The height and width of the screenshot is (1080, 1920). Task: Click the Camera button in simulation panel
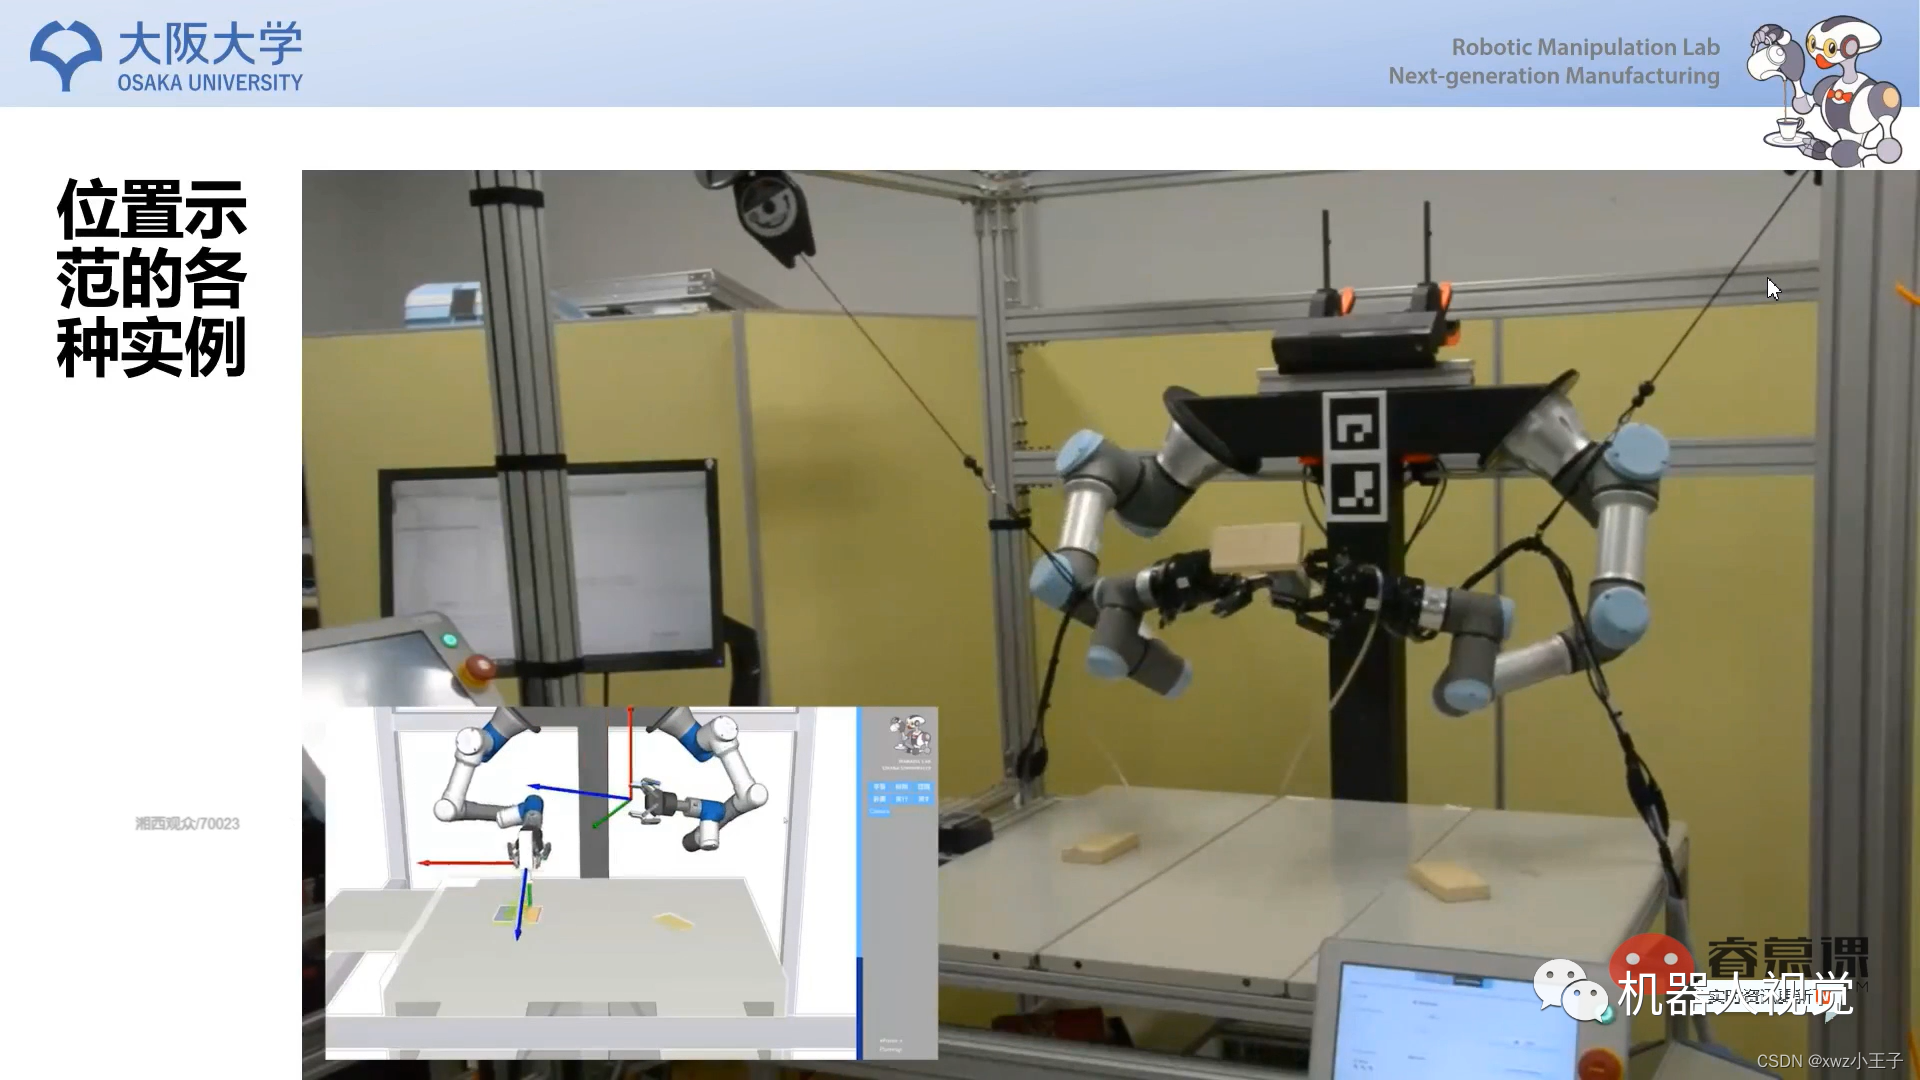880,812
